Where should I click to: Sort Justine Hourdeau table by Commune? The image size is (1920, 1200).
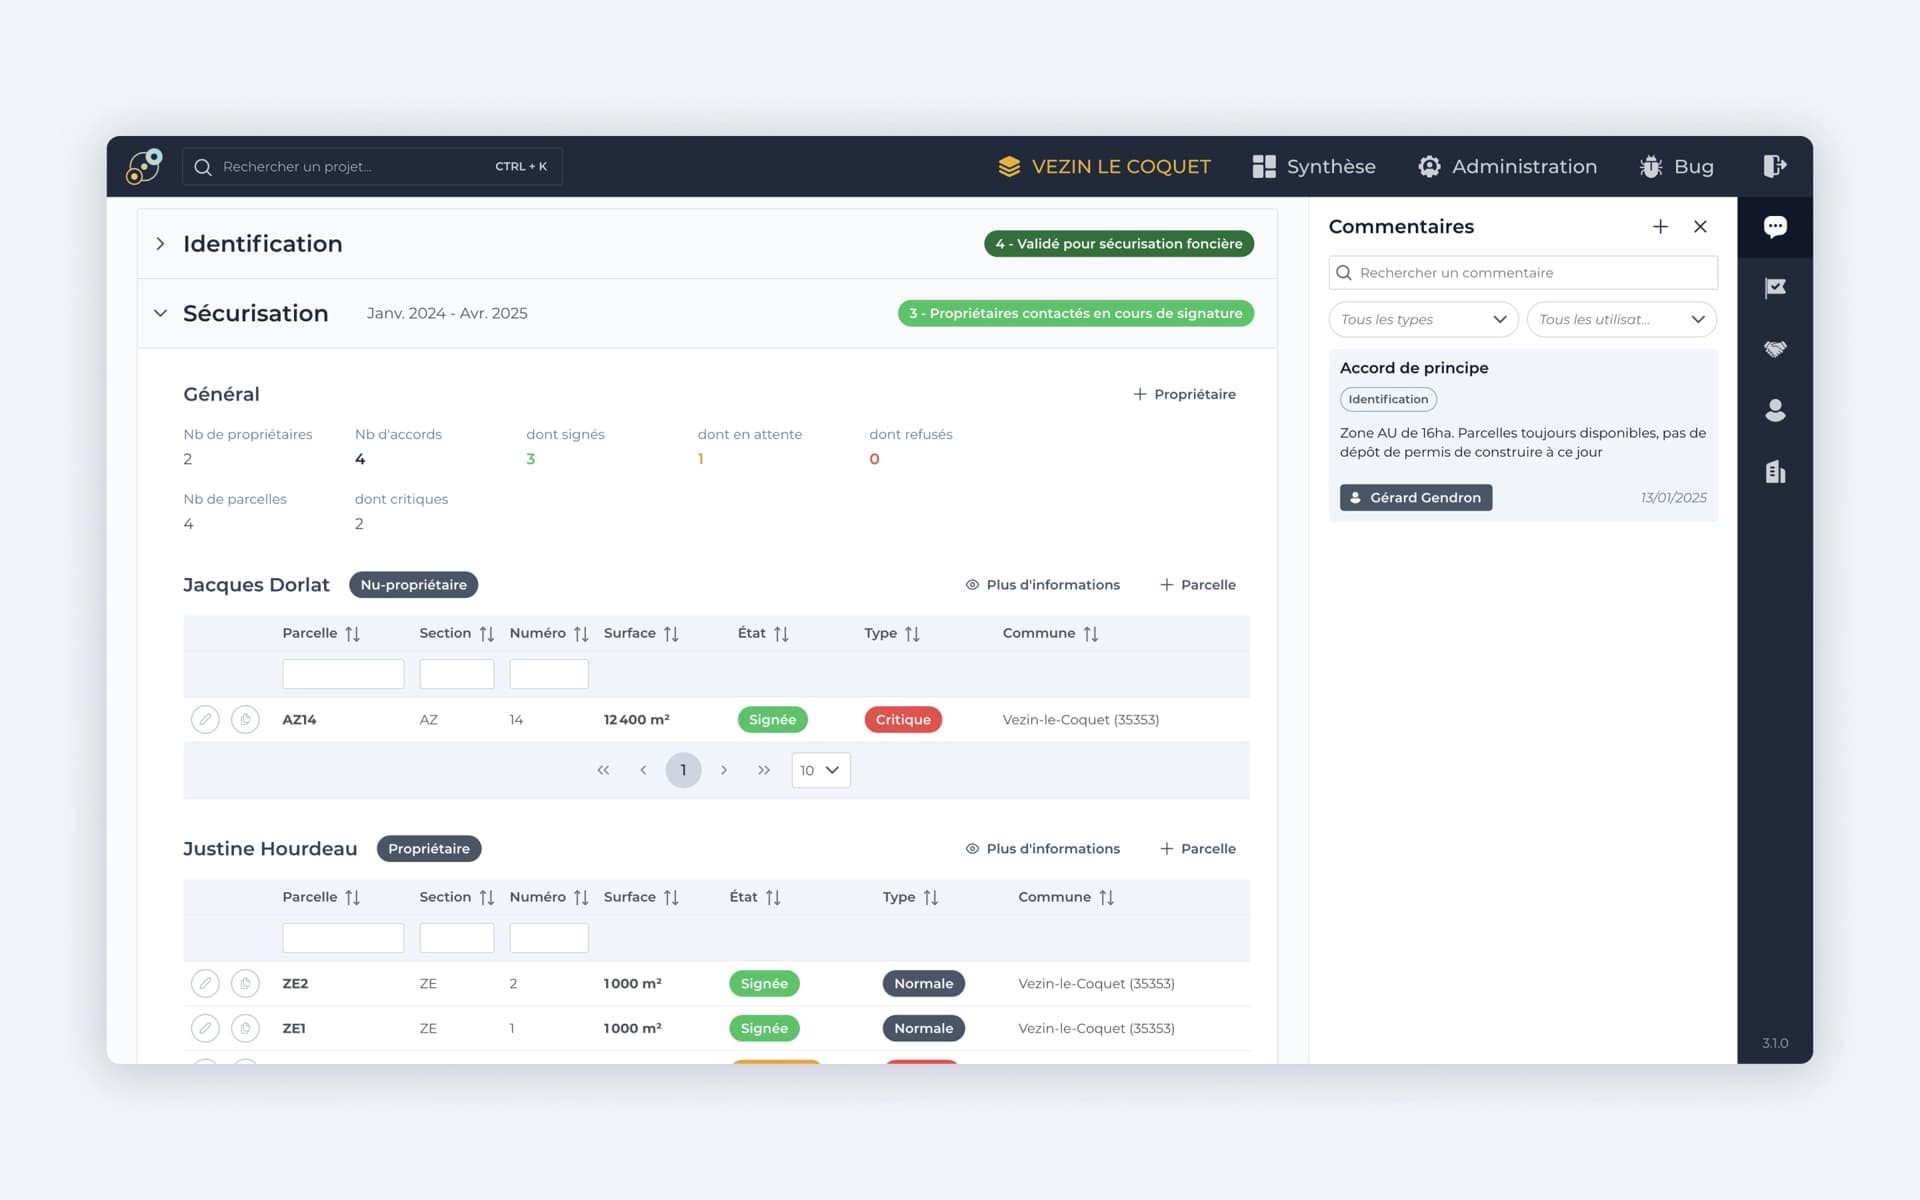click(x=1106, y=898)
